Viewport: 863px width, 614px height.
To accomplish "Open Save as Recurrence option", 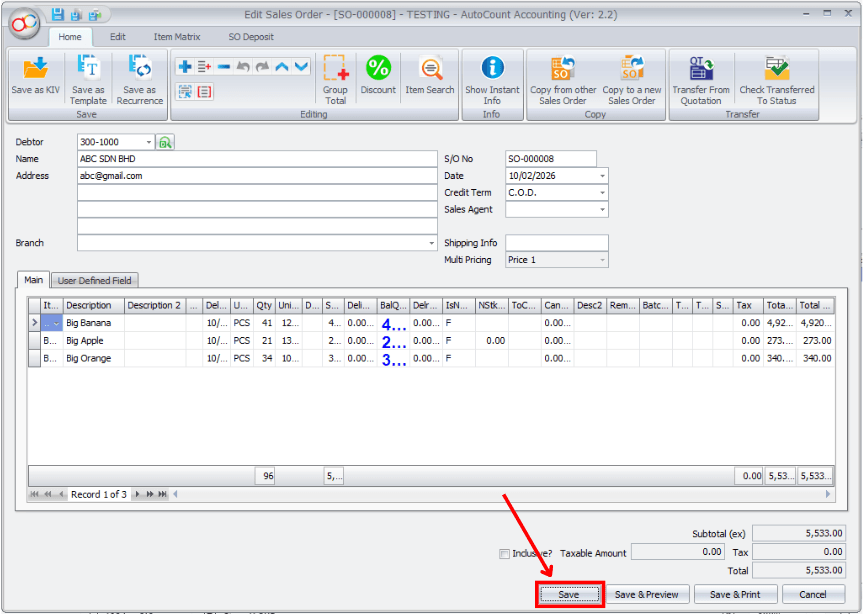I will coord(139,70).
